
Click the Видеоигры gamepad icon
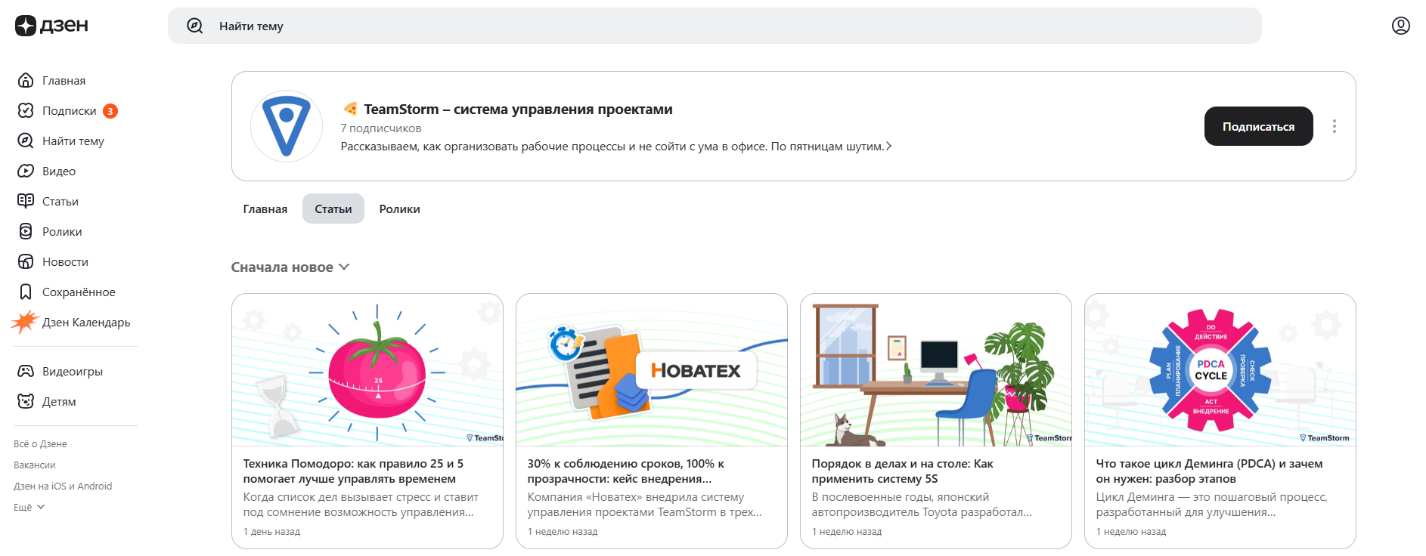(x=26, y=371)
